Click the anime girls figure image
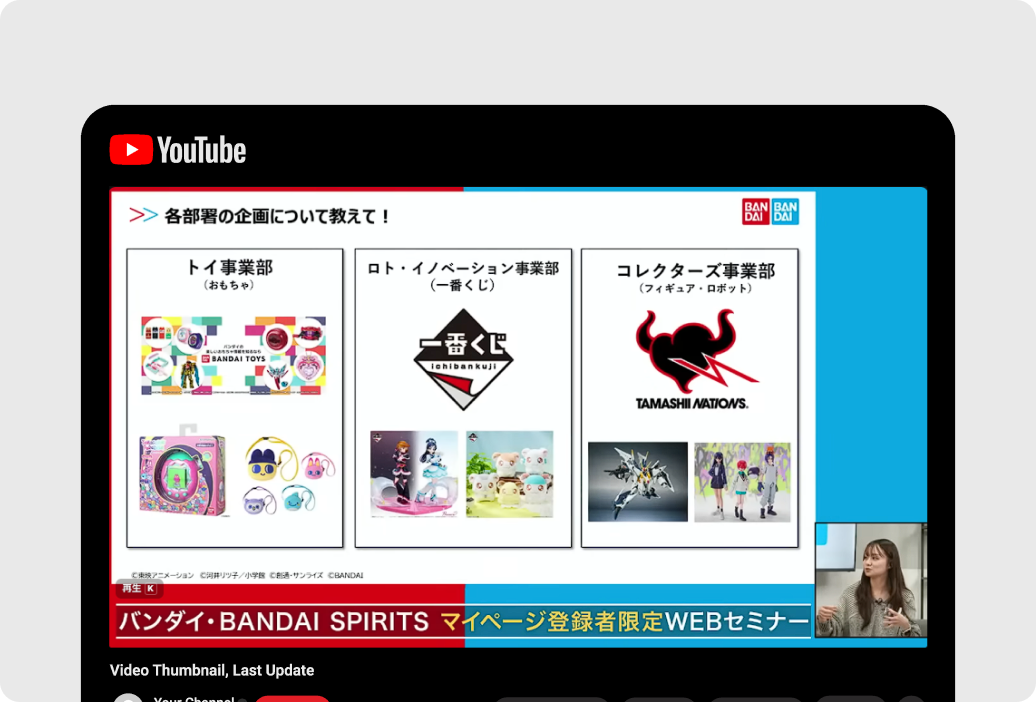Viewport: 1036px width, 702px height. tap(414, 474)
